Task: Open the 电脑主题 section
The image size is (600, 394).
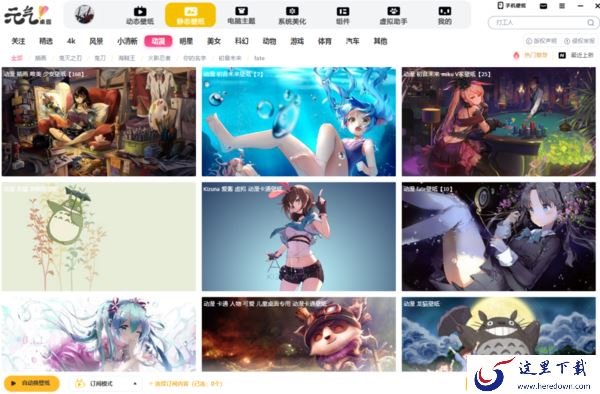Action: (241, 15)
